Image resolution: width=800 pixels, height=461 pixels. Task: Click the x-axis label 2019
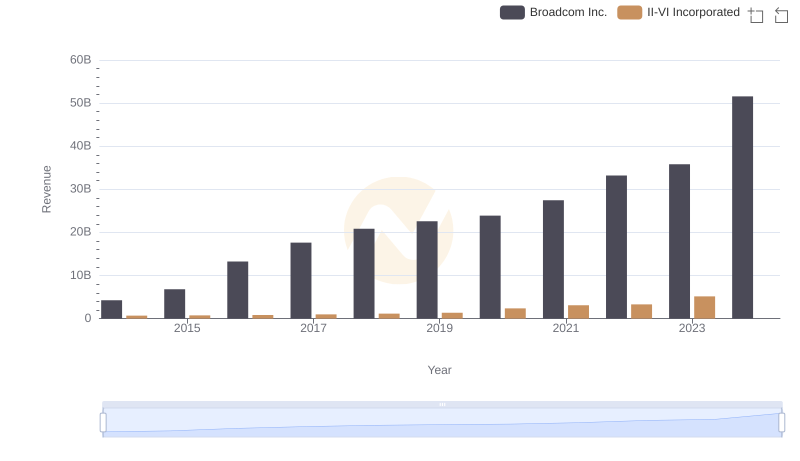click(439, 328)
